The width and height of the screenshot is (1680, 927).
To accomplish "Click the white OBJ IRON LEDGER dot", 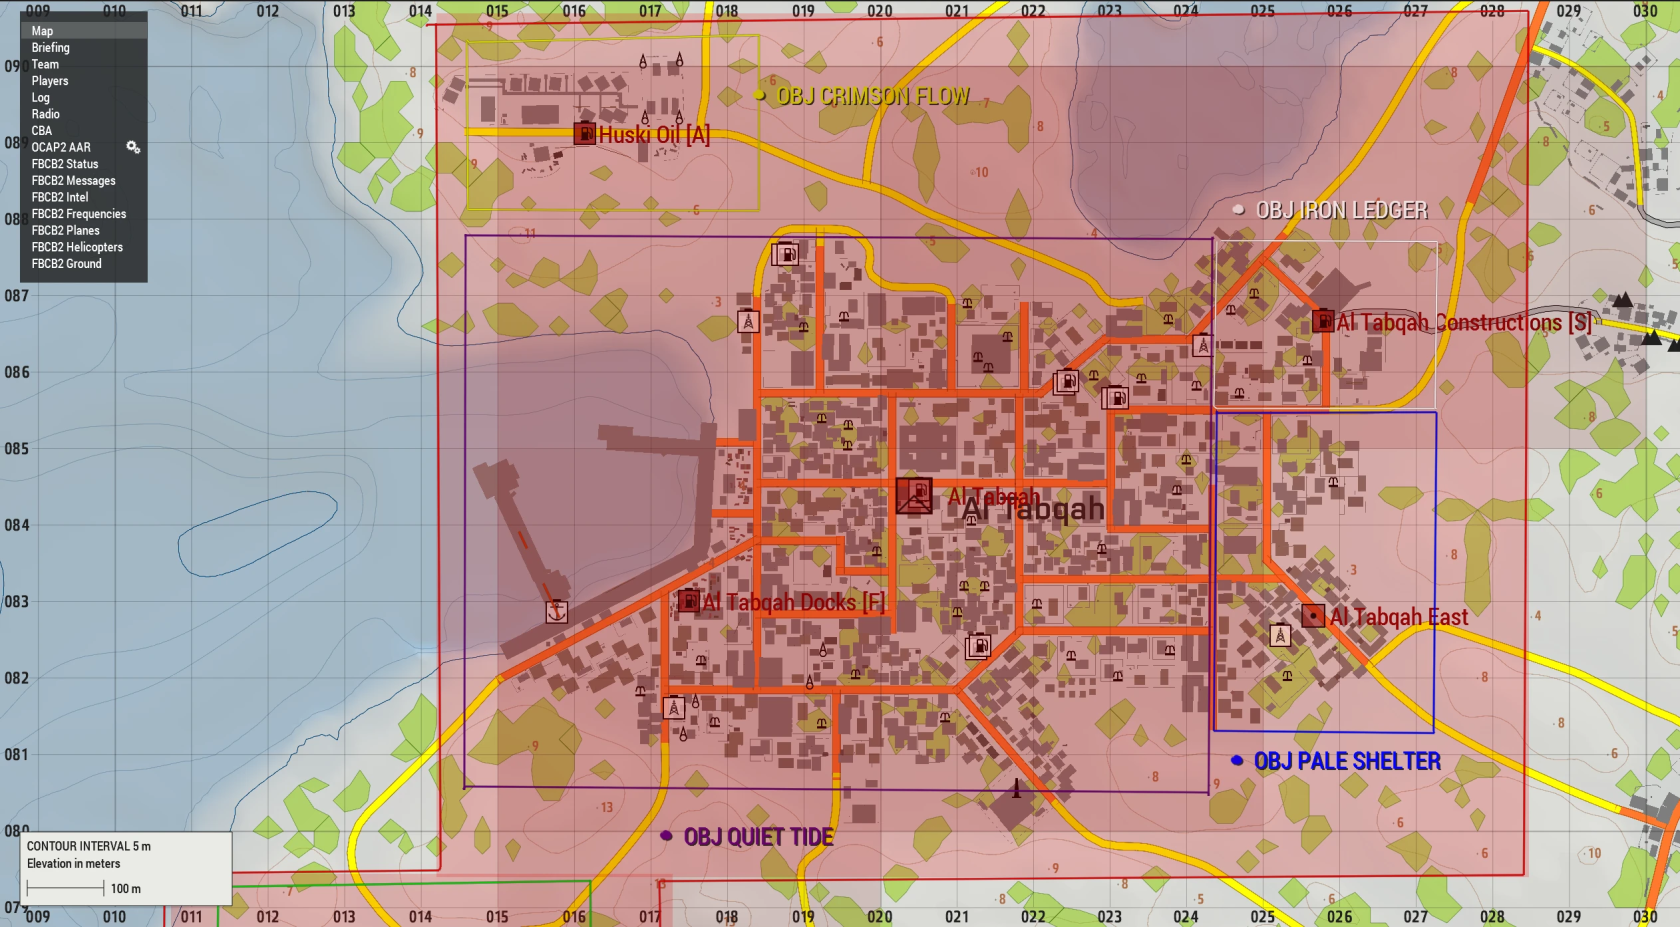I will tap(1239, 210).
